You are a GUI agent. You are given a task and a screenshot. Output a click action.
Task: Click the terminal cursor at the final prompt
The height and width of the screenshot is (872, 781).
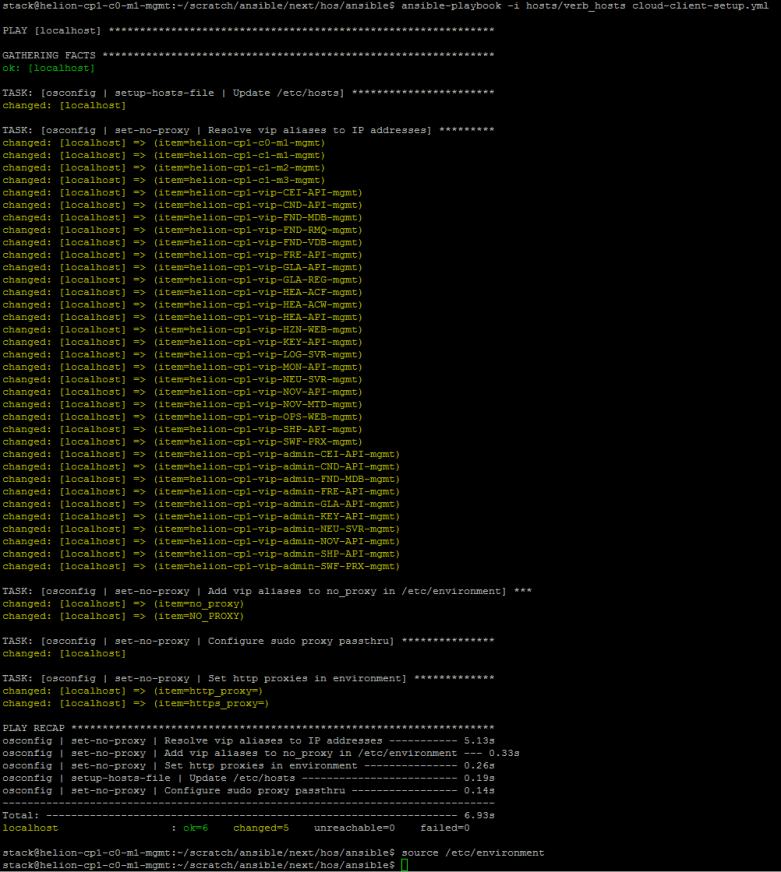(x=404, y=865)
